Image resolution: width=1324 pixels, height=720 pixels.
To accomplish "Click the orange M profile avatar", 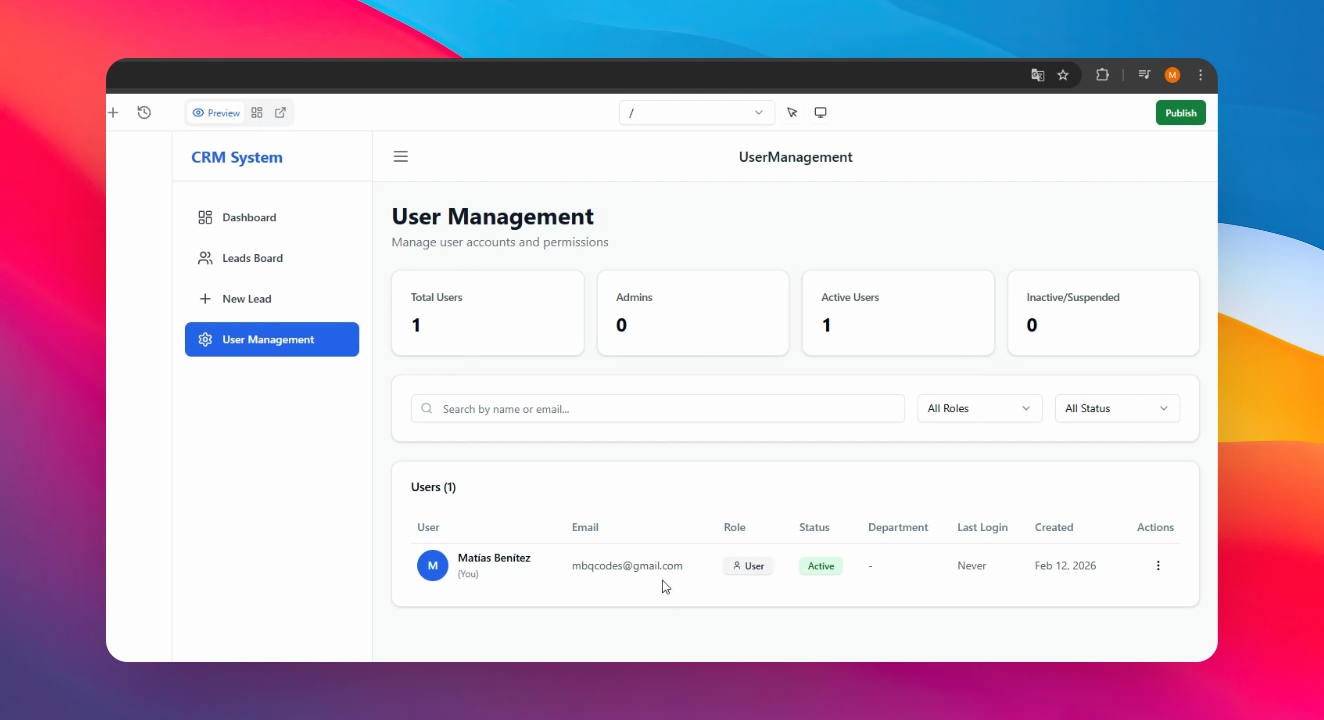I will [x=1173, y=75].
